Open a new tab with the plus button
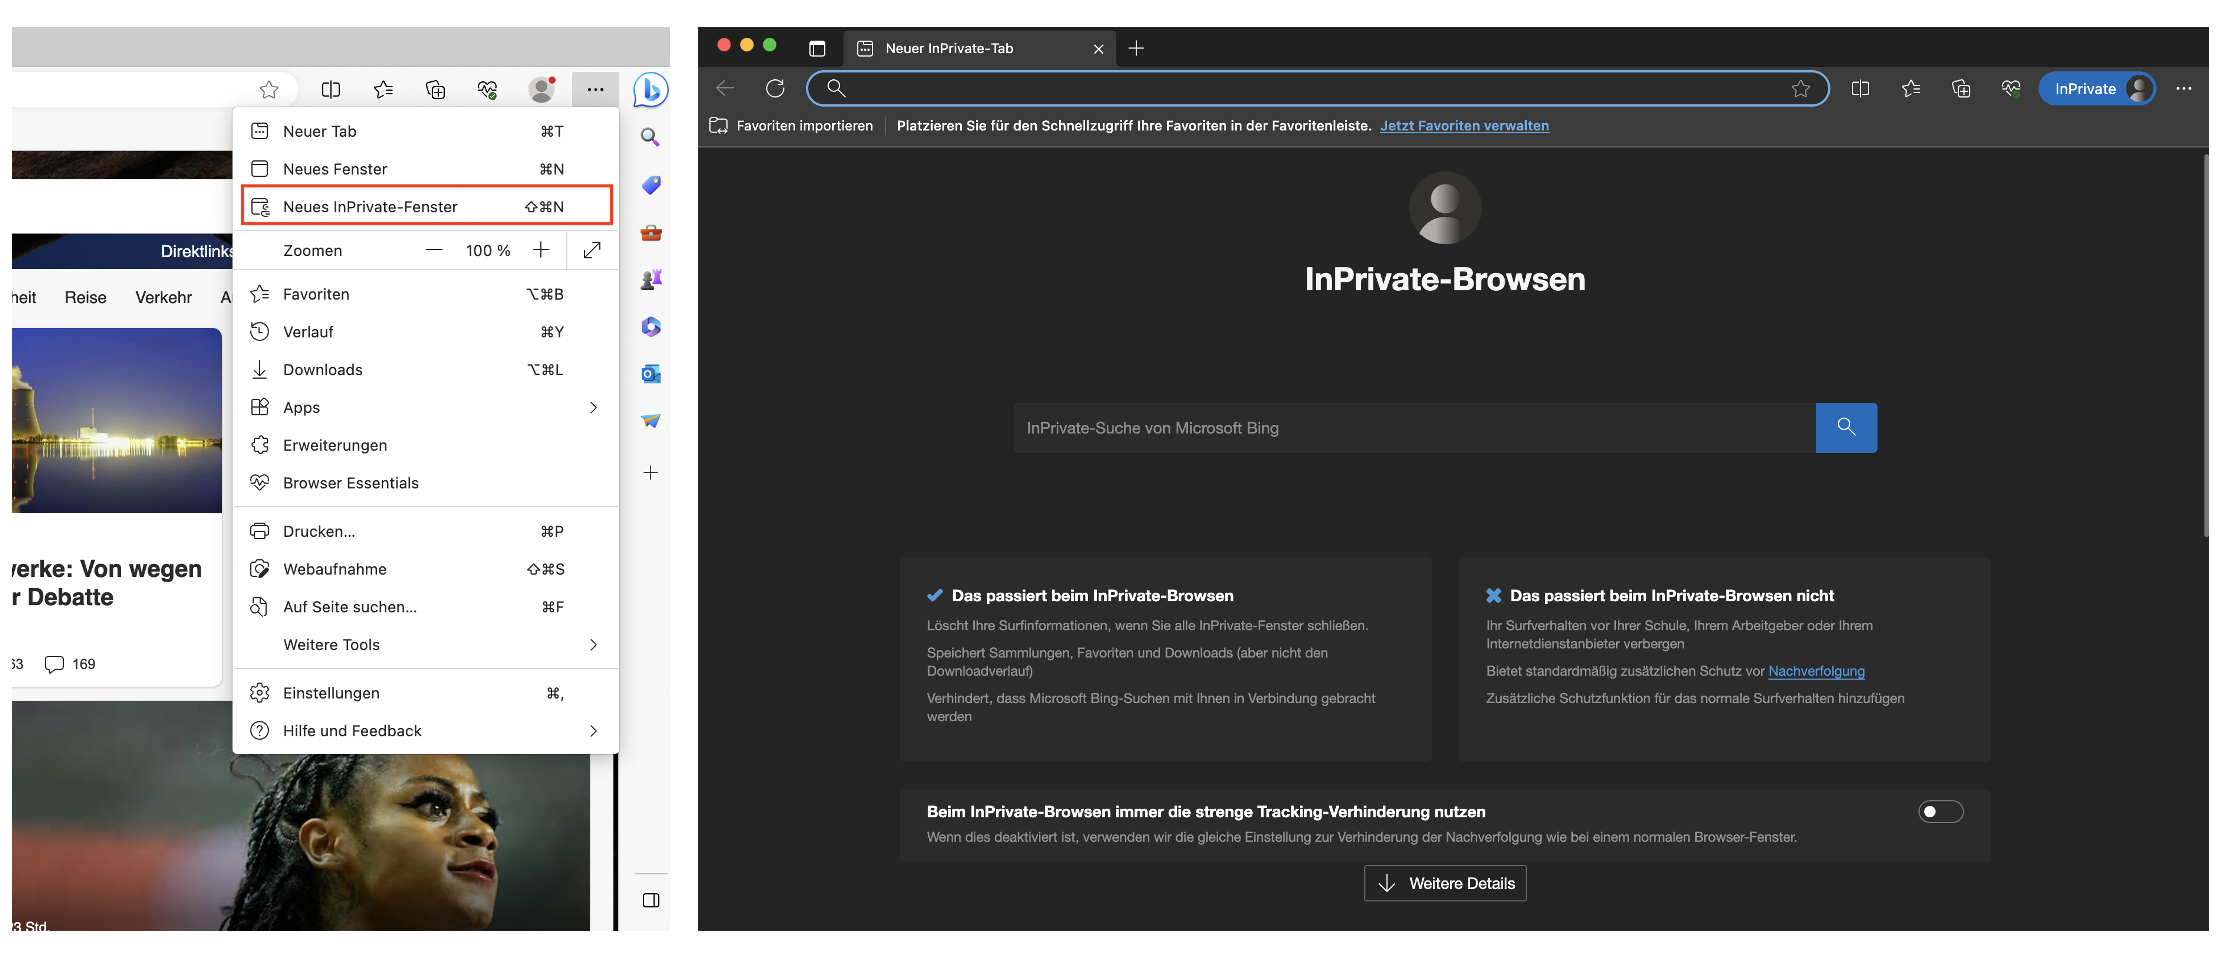 (1136, 48)
